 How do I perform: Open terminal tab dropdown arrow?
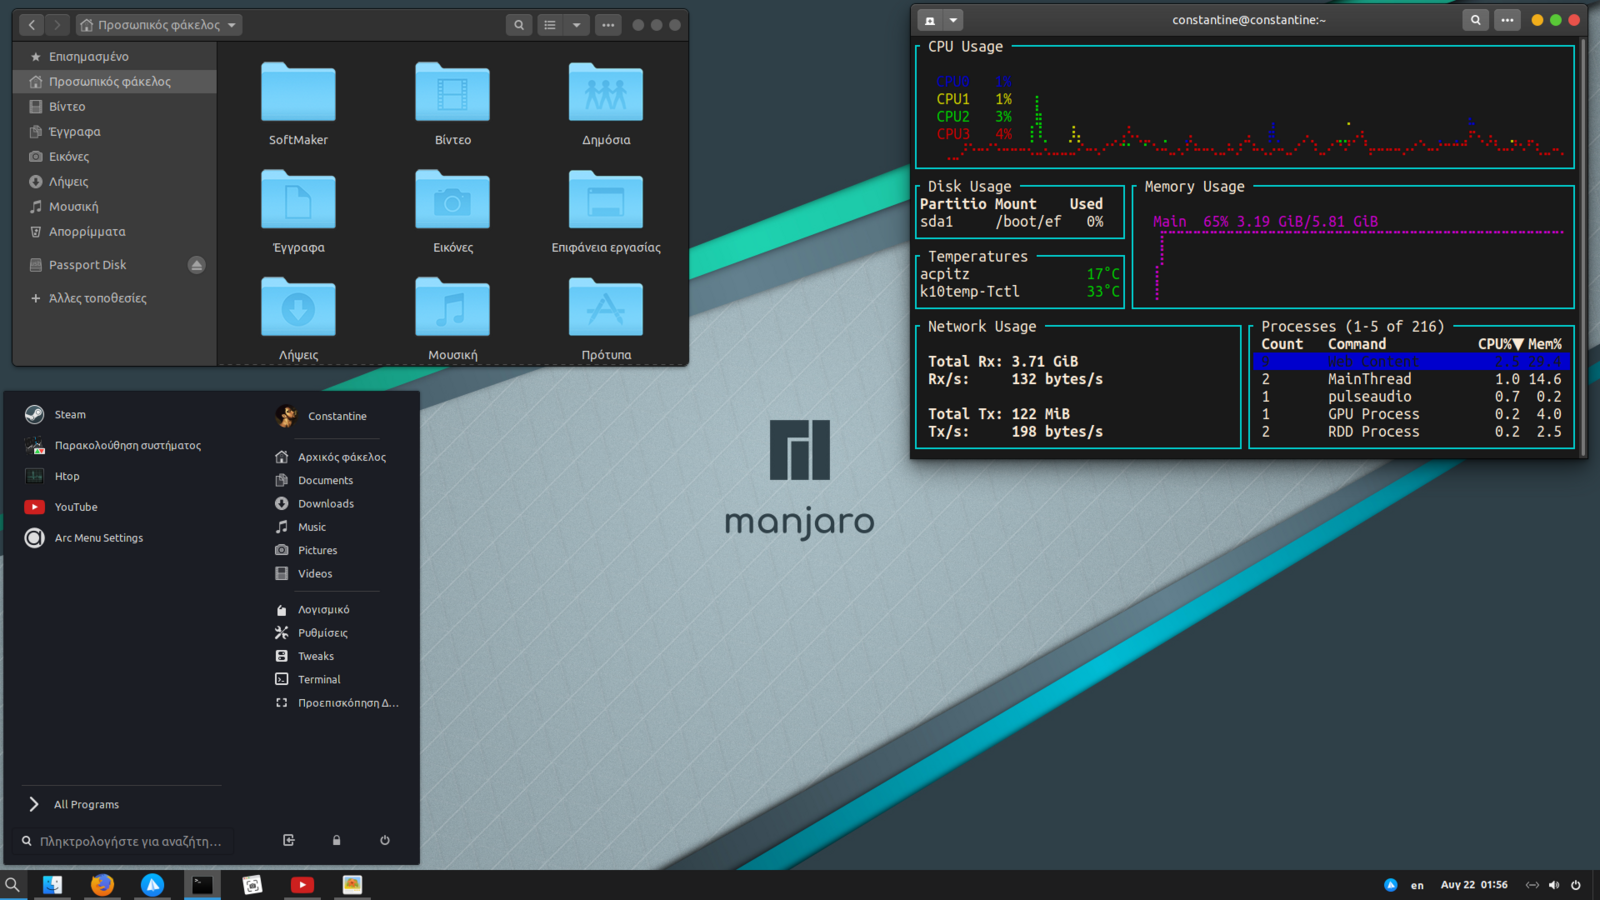click(953, 20)
